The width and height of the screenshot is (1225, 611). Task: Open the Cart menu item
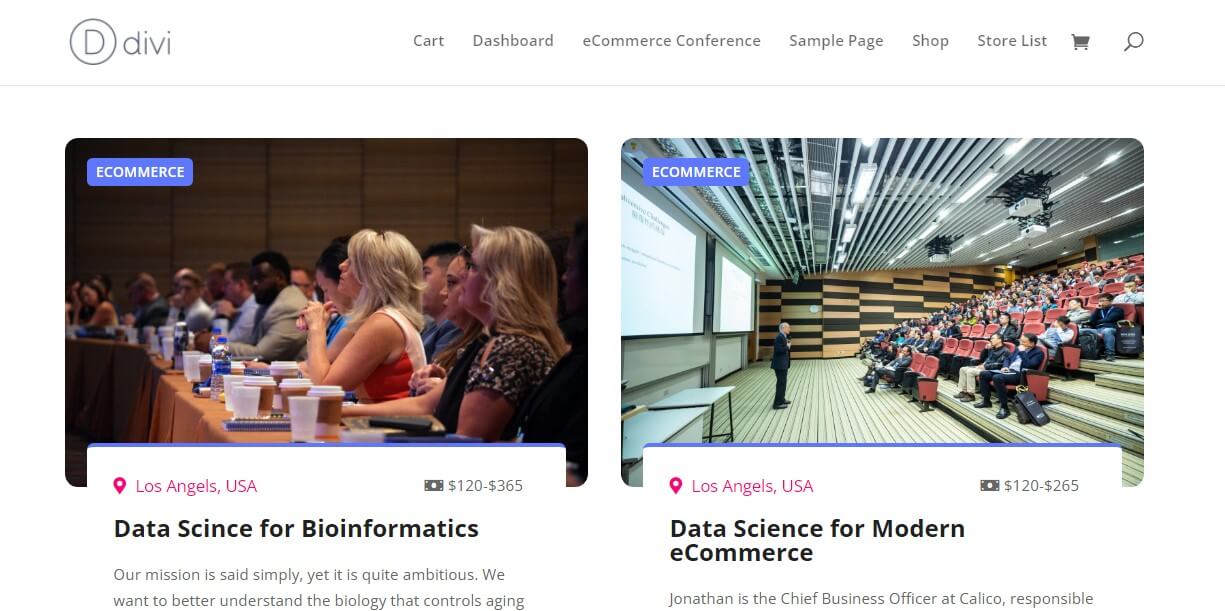tap(428, 41)
